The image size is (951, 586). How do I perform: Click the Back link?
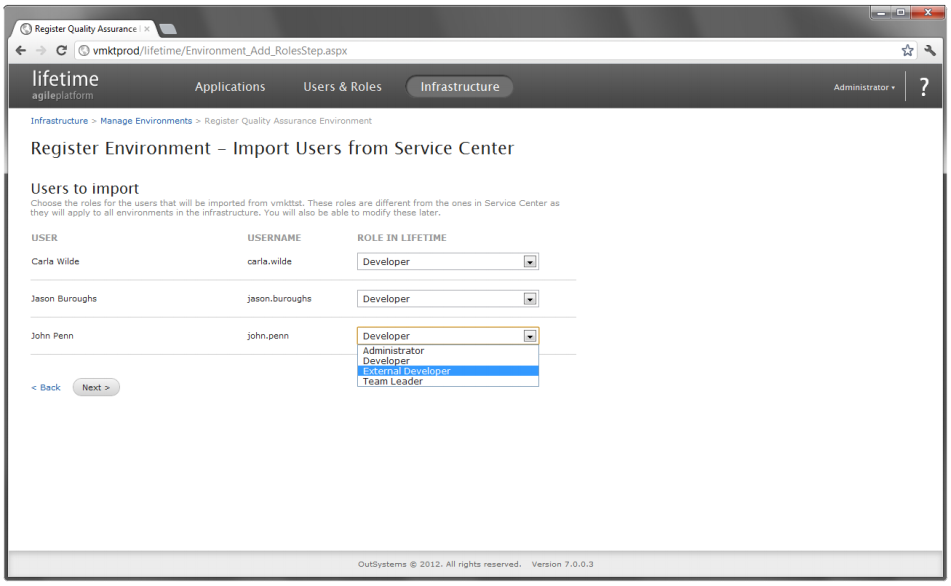point(45,387)
